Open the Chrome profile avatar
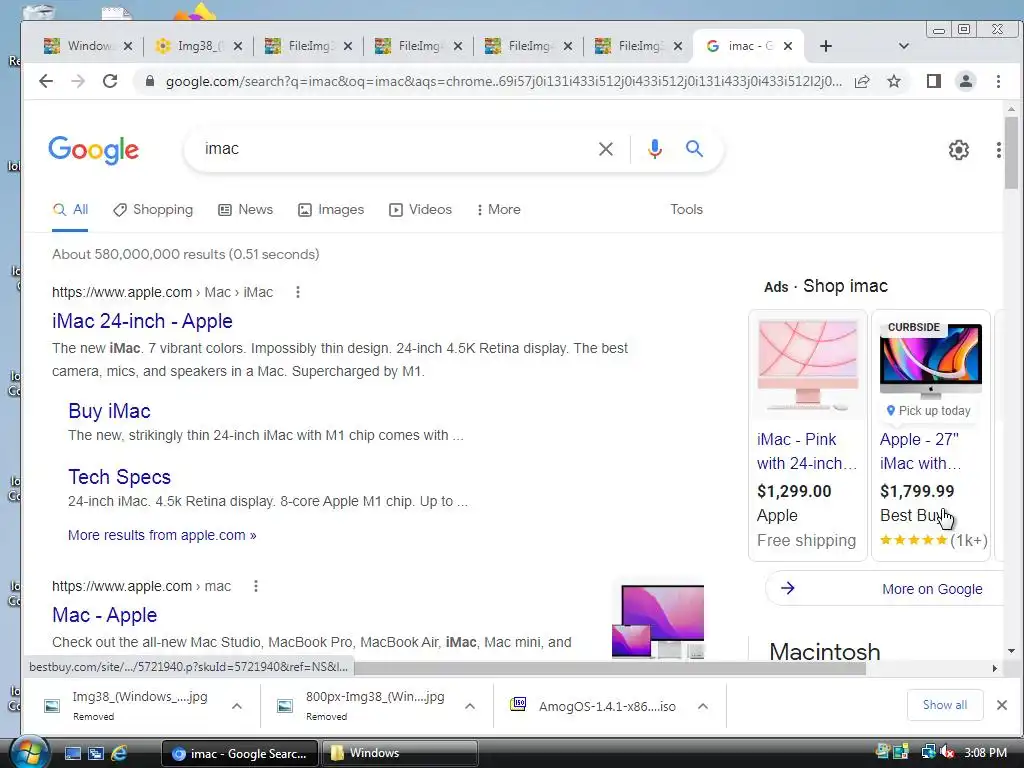Image resolution: width=1024 pixels, height=768 pixels. [x=965, y=81]
